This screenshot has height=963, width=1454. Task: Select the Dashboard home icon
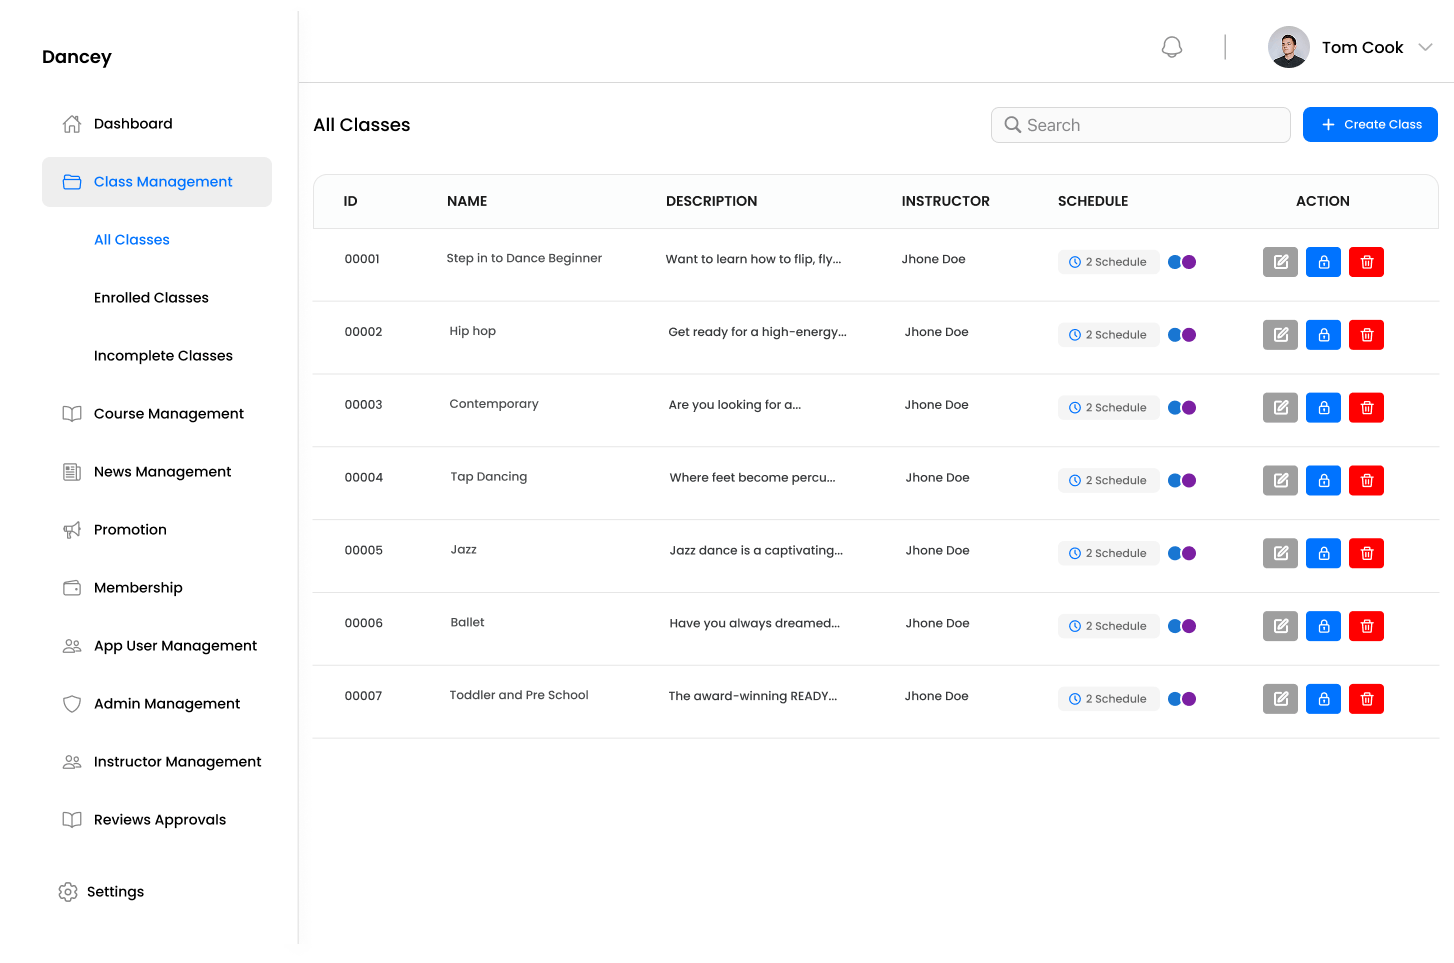(x=71, y=122)
